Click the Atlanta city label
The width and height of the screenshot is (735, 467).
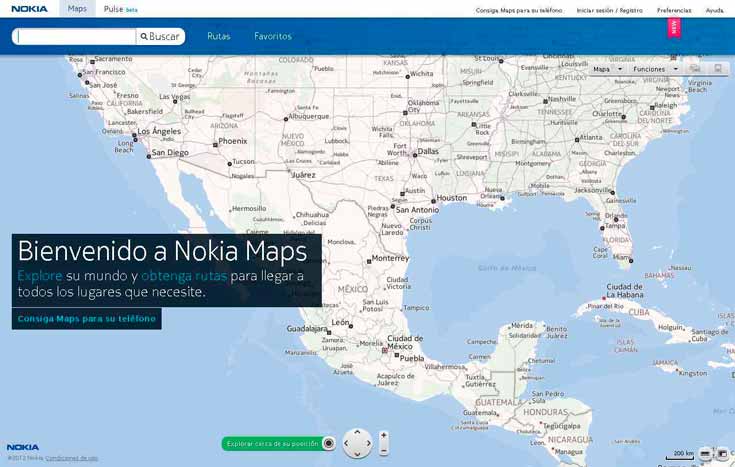[591, 137]
